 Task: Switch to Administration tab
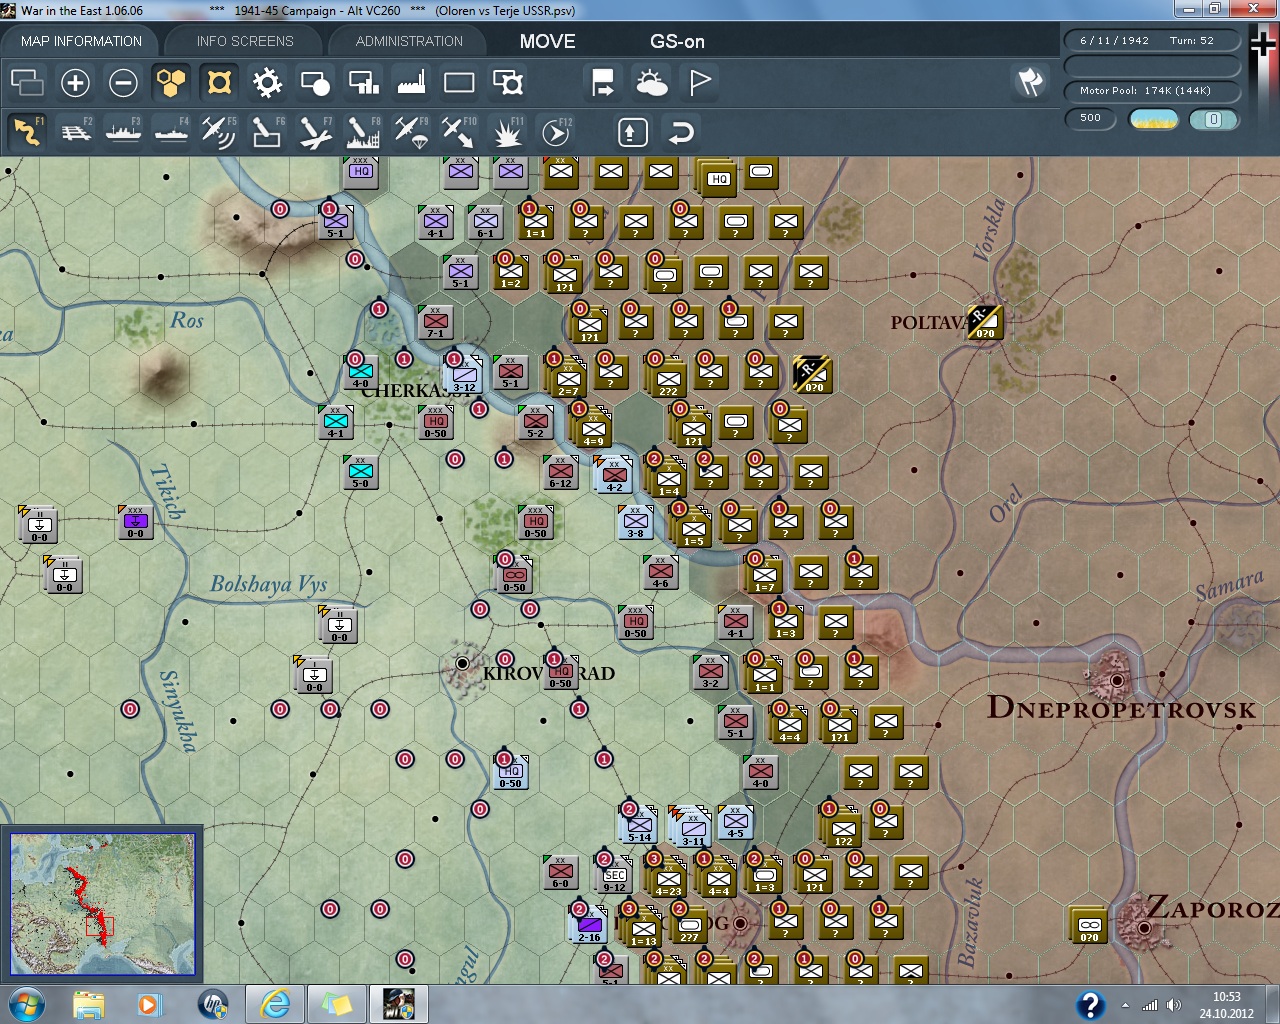coord(409,41)
